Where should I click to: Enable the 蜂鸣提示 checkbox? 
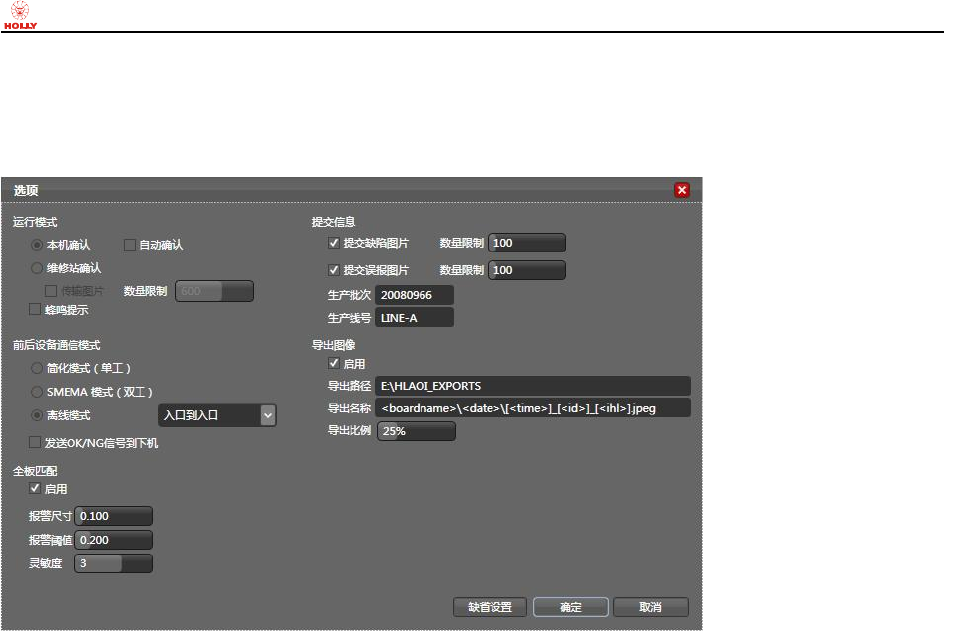(x=35, y=309)
